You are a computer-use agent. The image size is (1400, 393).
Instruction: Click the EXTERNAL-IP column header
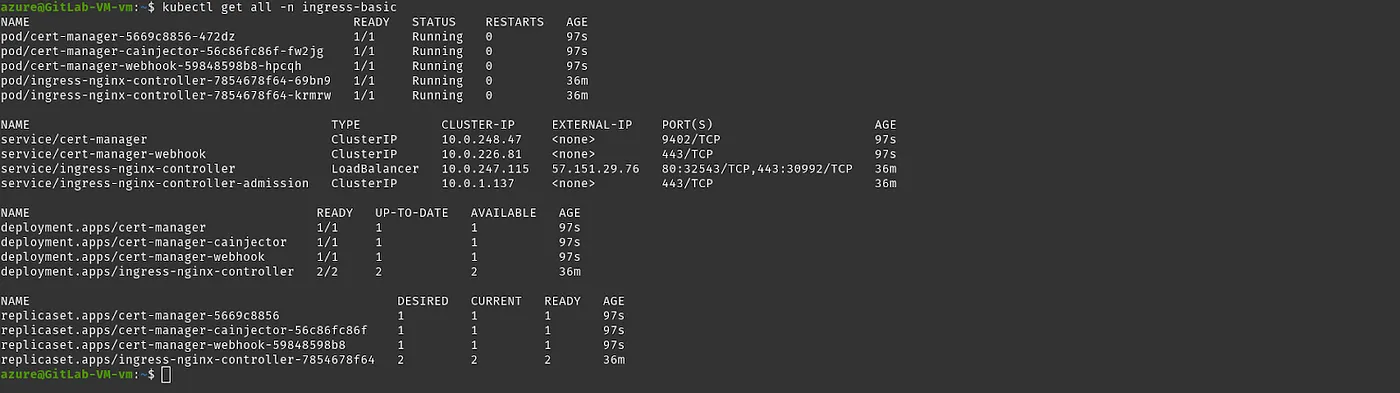click(x=591, y=125)
